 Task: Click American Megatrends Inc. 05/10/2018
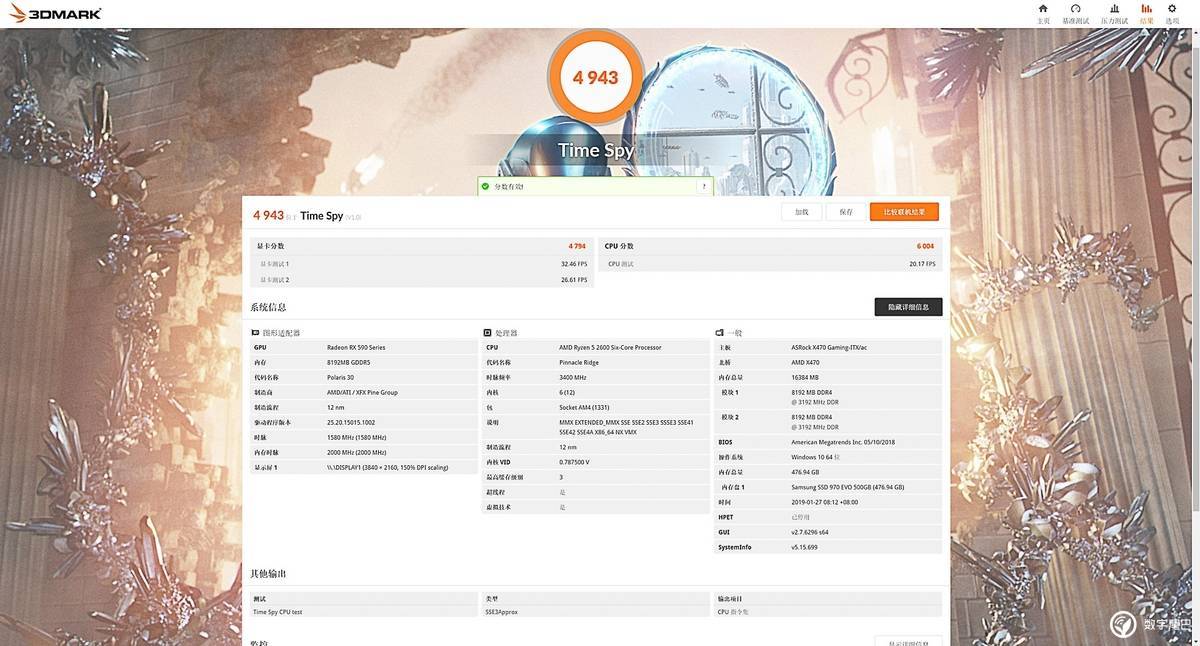pos(843,442)
